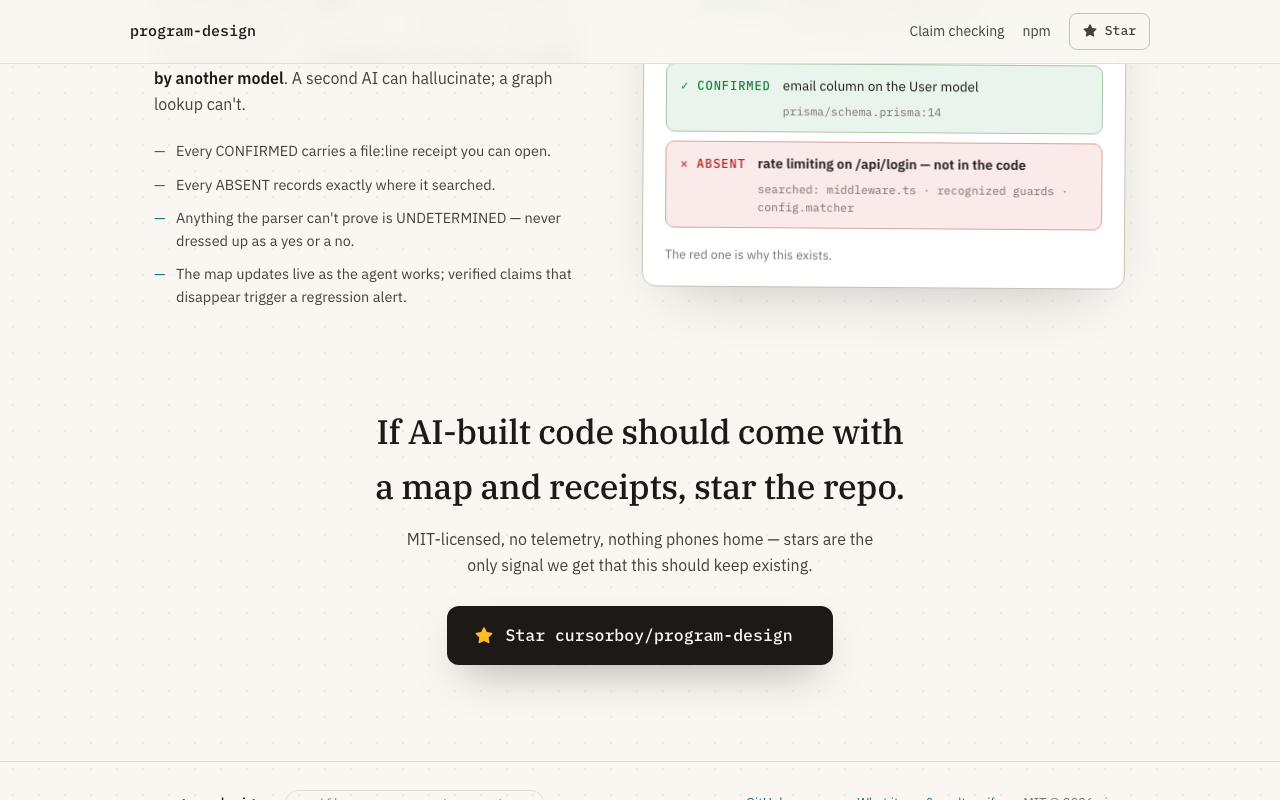The image size is (1280, 800).
Task: Open the program-design logo link
Action: click(x=193, y=31)
